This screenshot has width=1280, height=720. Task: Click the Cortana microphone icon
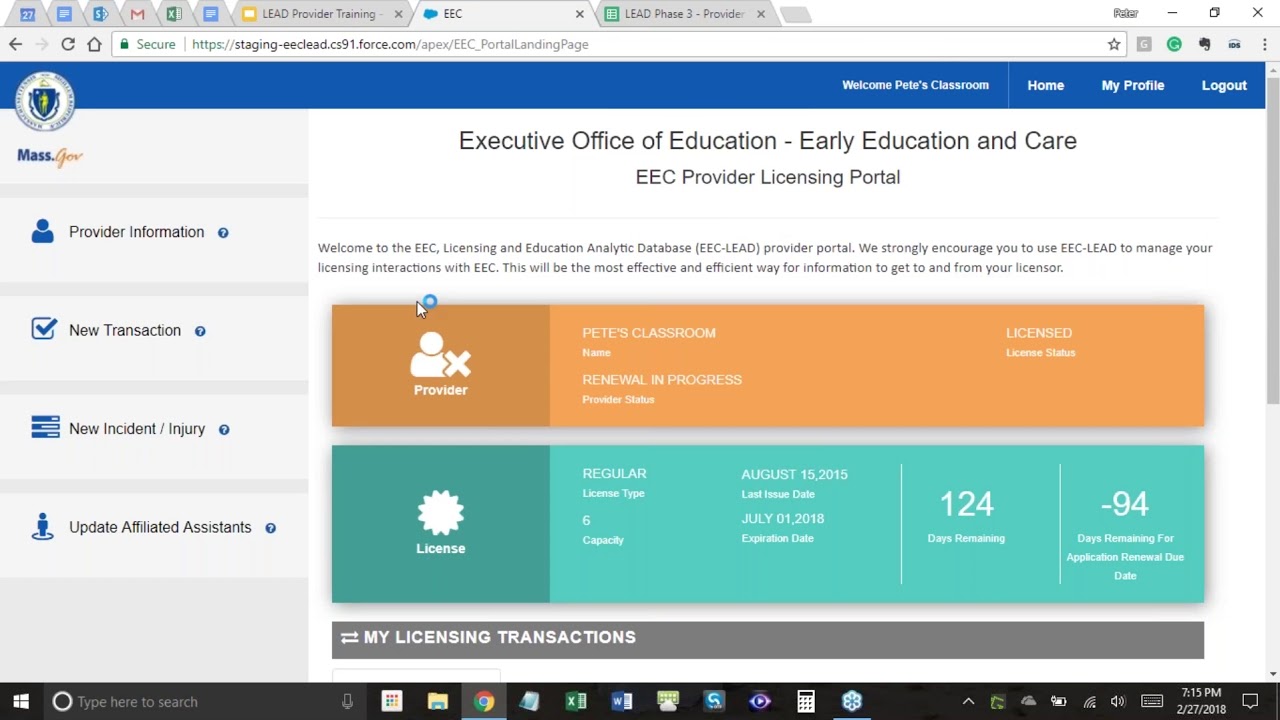(x=347, y=702)
